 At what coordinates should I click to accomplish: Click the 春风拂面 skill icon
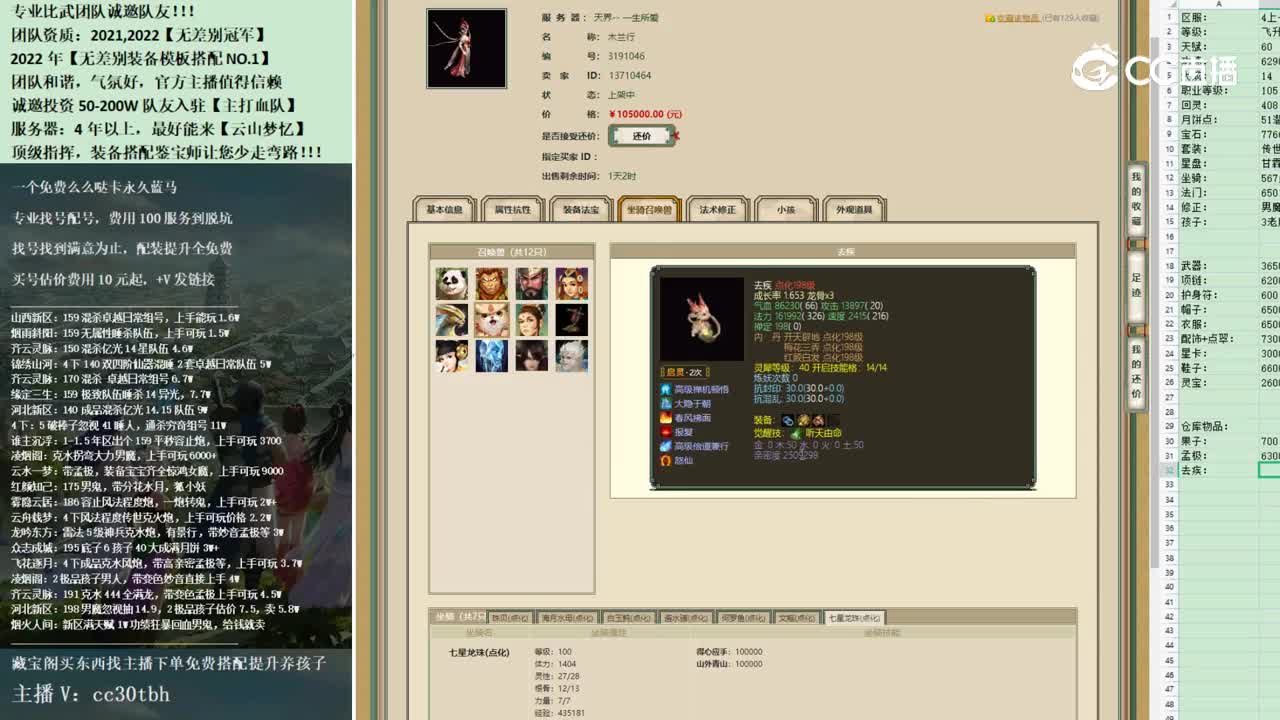pos(666,417)
